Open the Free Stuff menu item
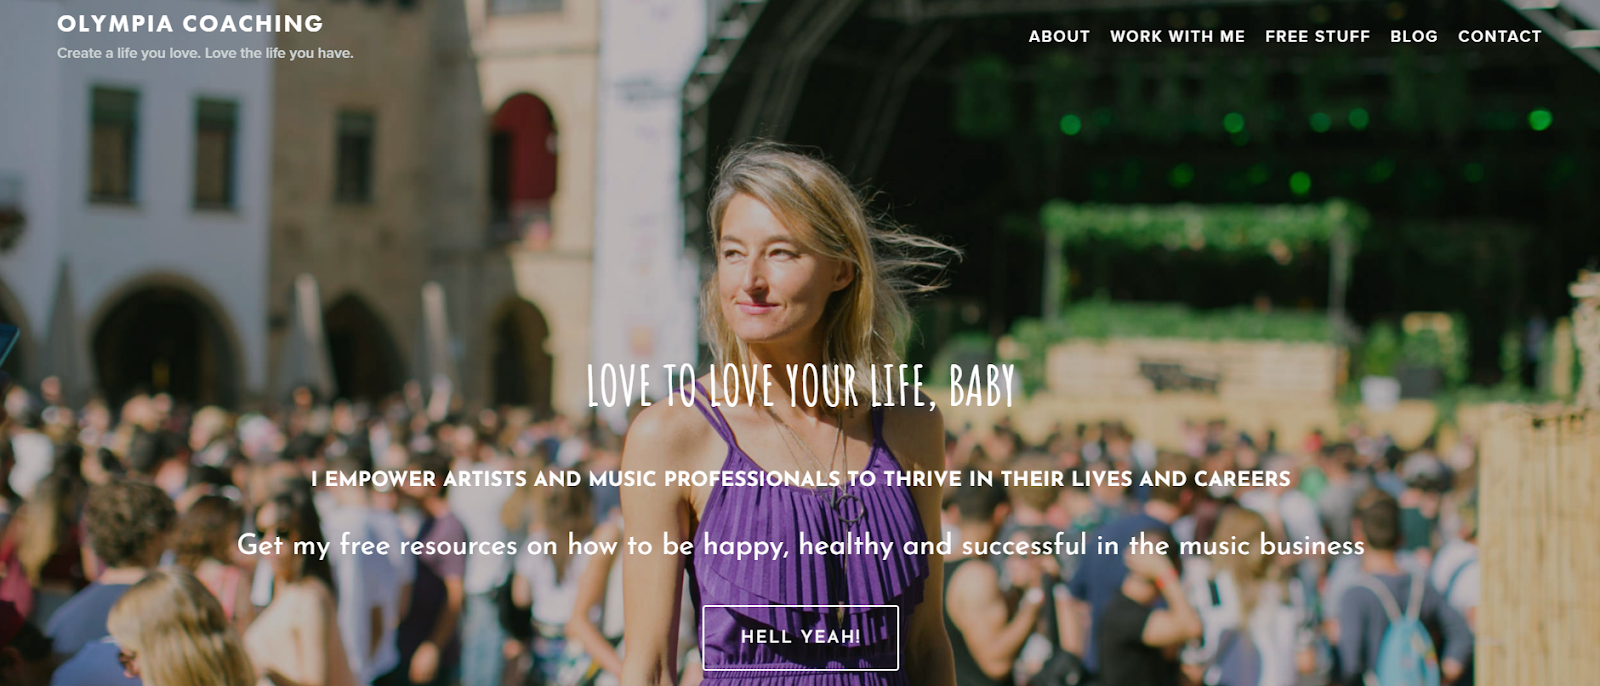 tap(1317, 36)
